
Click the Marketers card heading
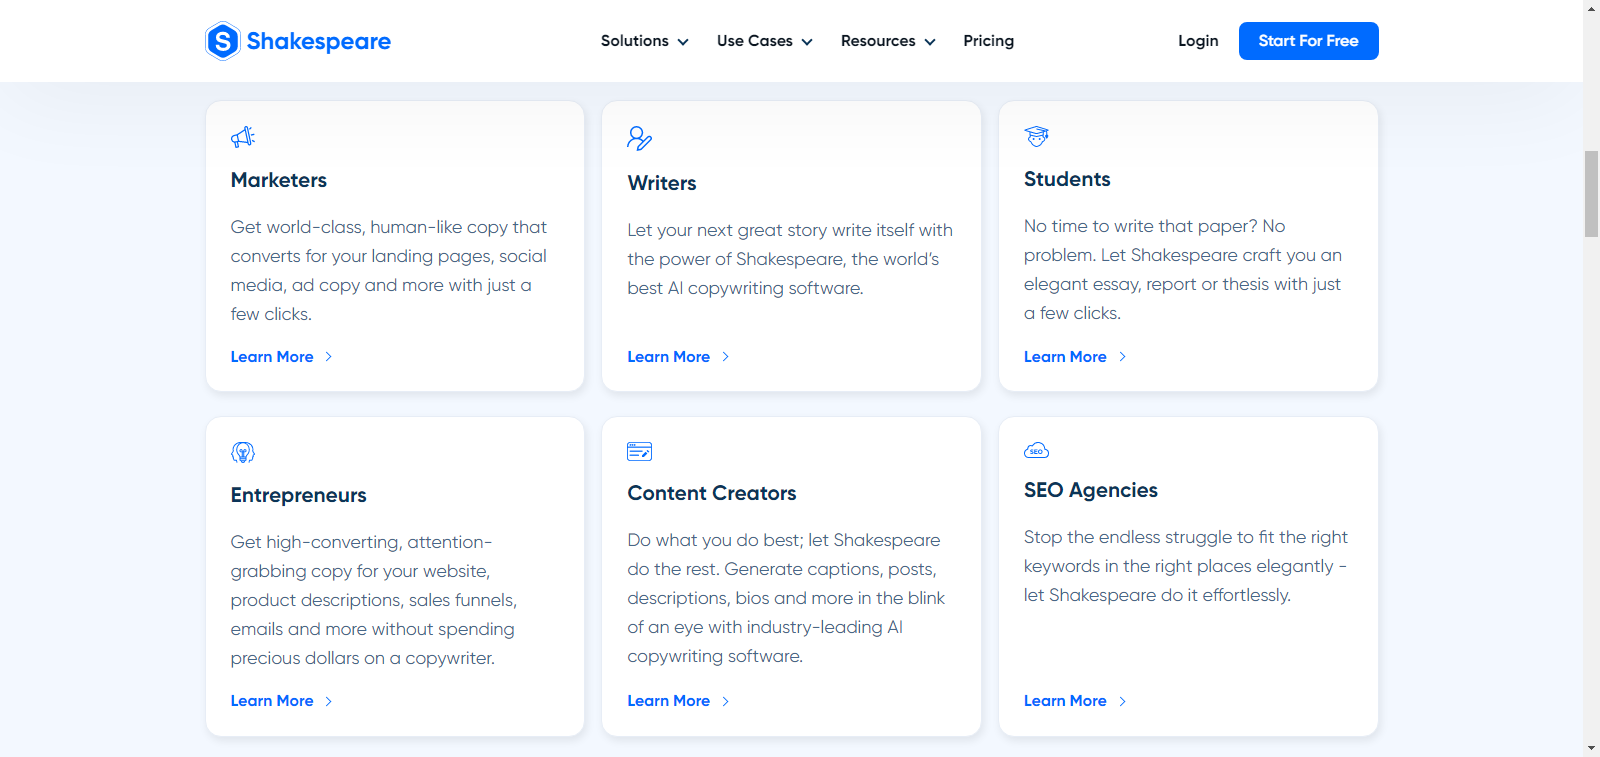point(279,180)
